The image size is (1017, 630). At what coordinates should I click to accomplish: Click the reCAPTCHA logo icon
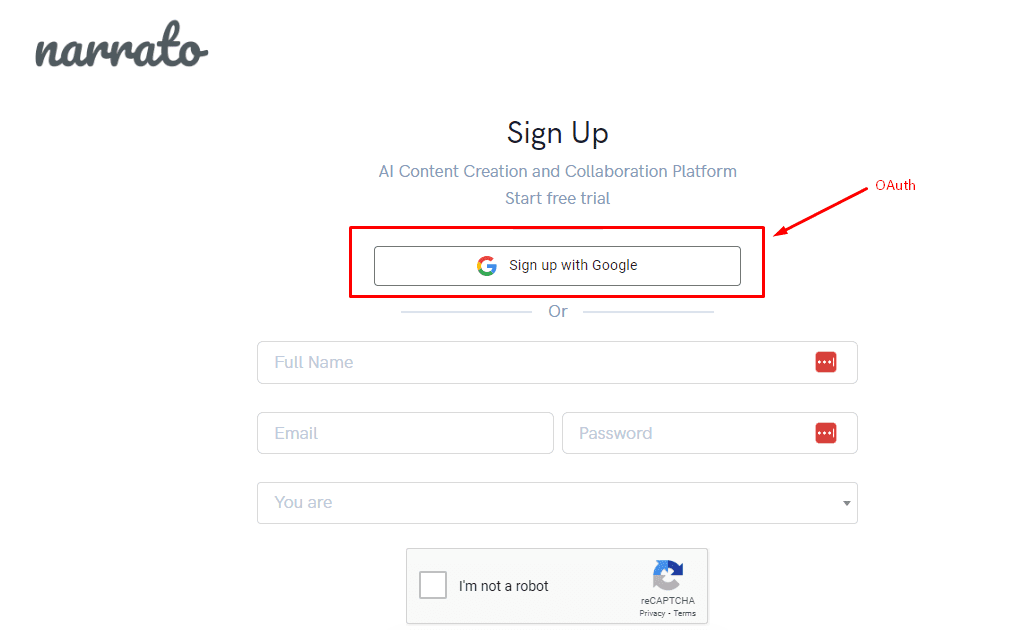(667, 575)
